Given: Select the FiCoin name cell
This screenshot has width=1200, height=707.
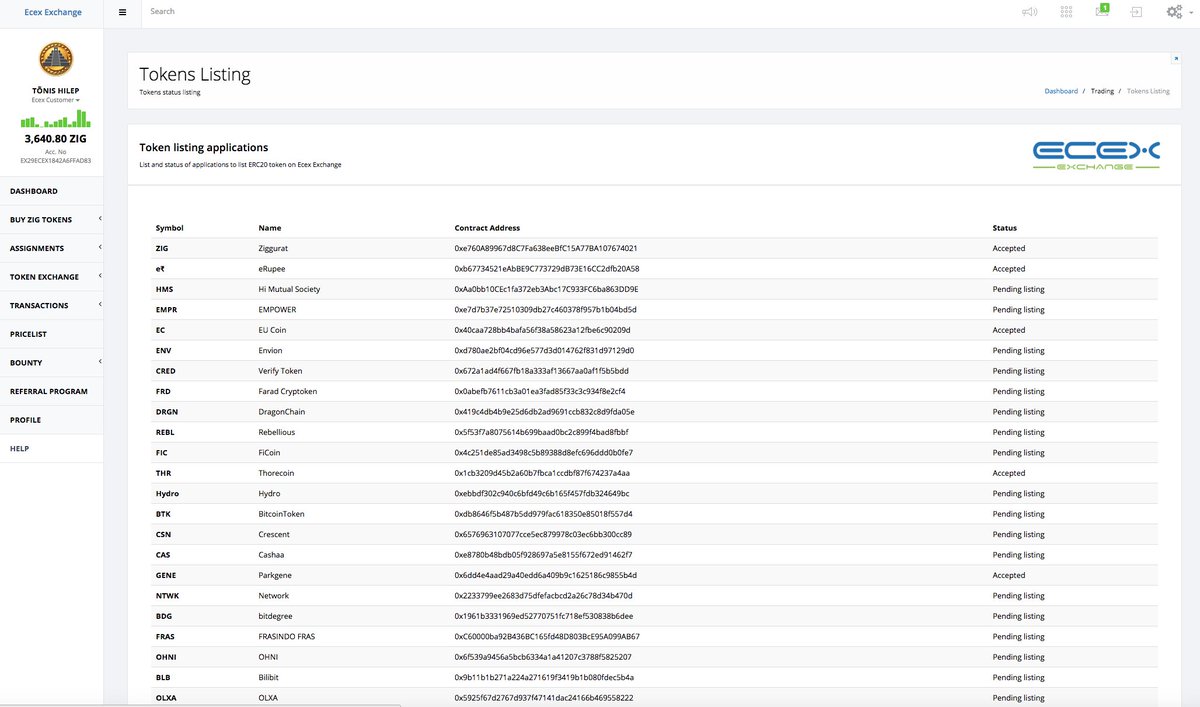Looking at the screenshot, I should tap(269, 453).
